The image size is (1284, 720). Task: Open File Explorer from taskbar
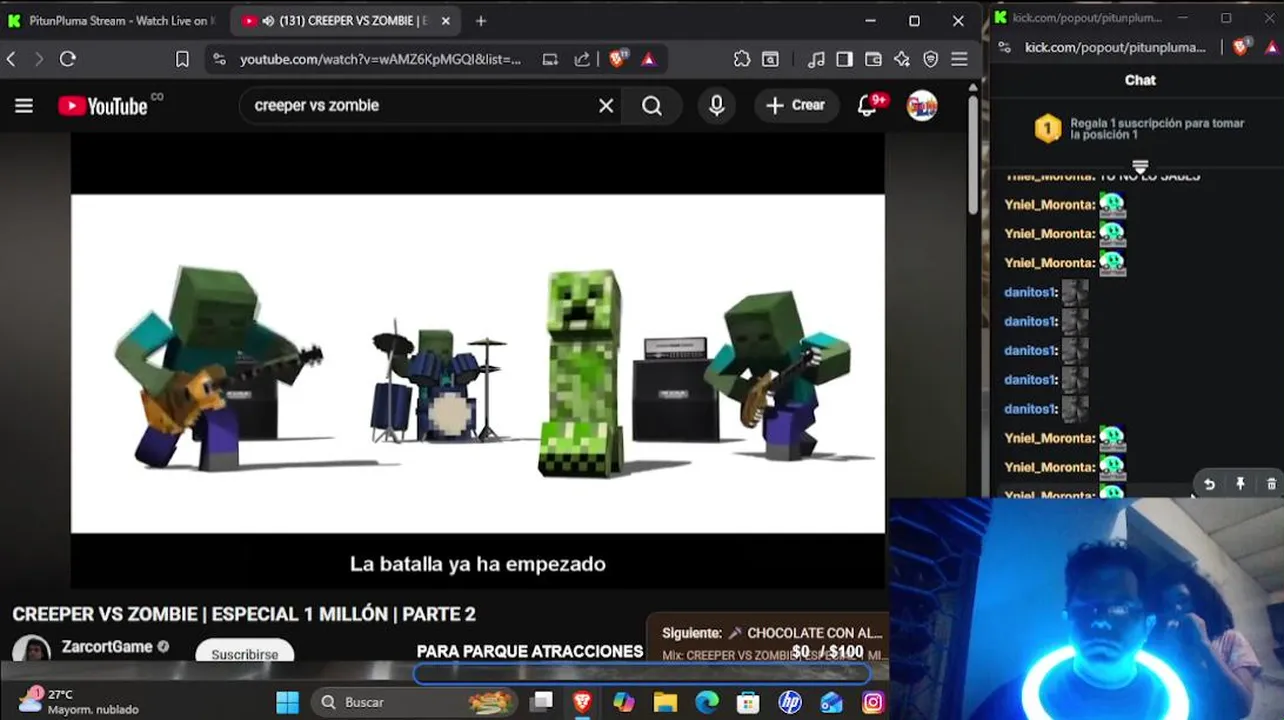point(665,703)
